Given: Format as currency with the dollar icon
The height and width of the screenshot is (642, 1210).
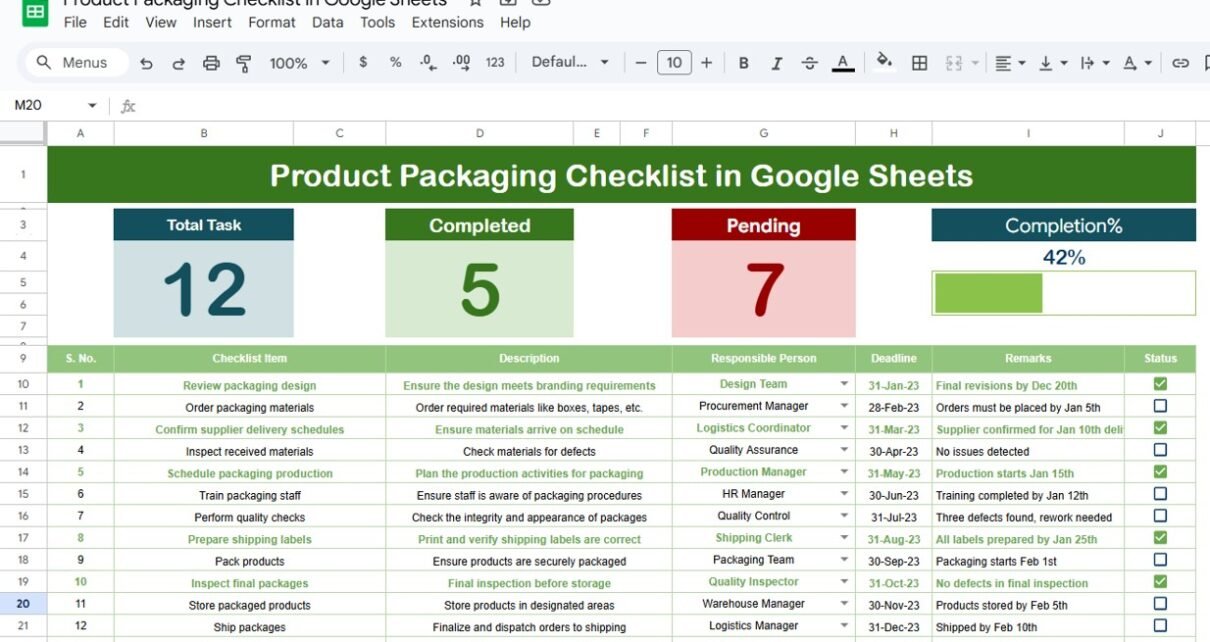Looking at the screenshot, I should click(362, 62).
